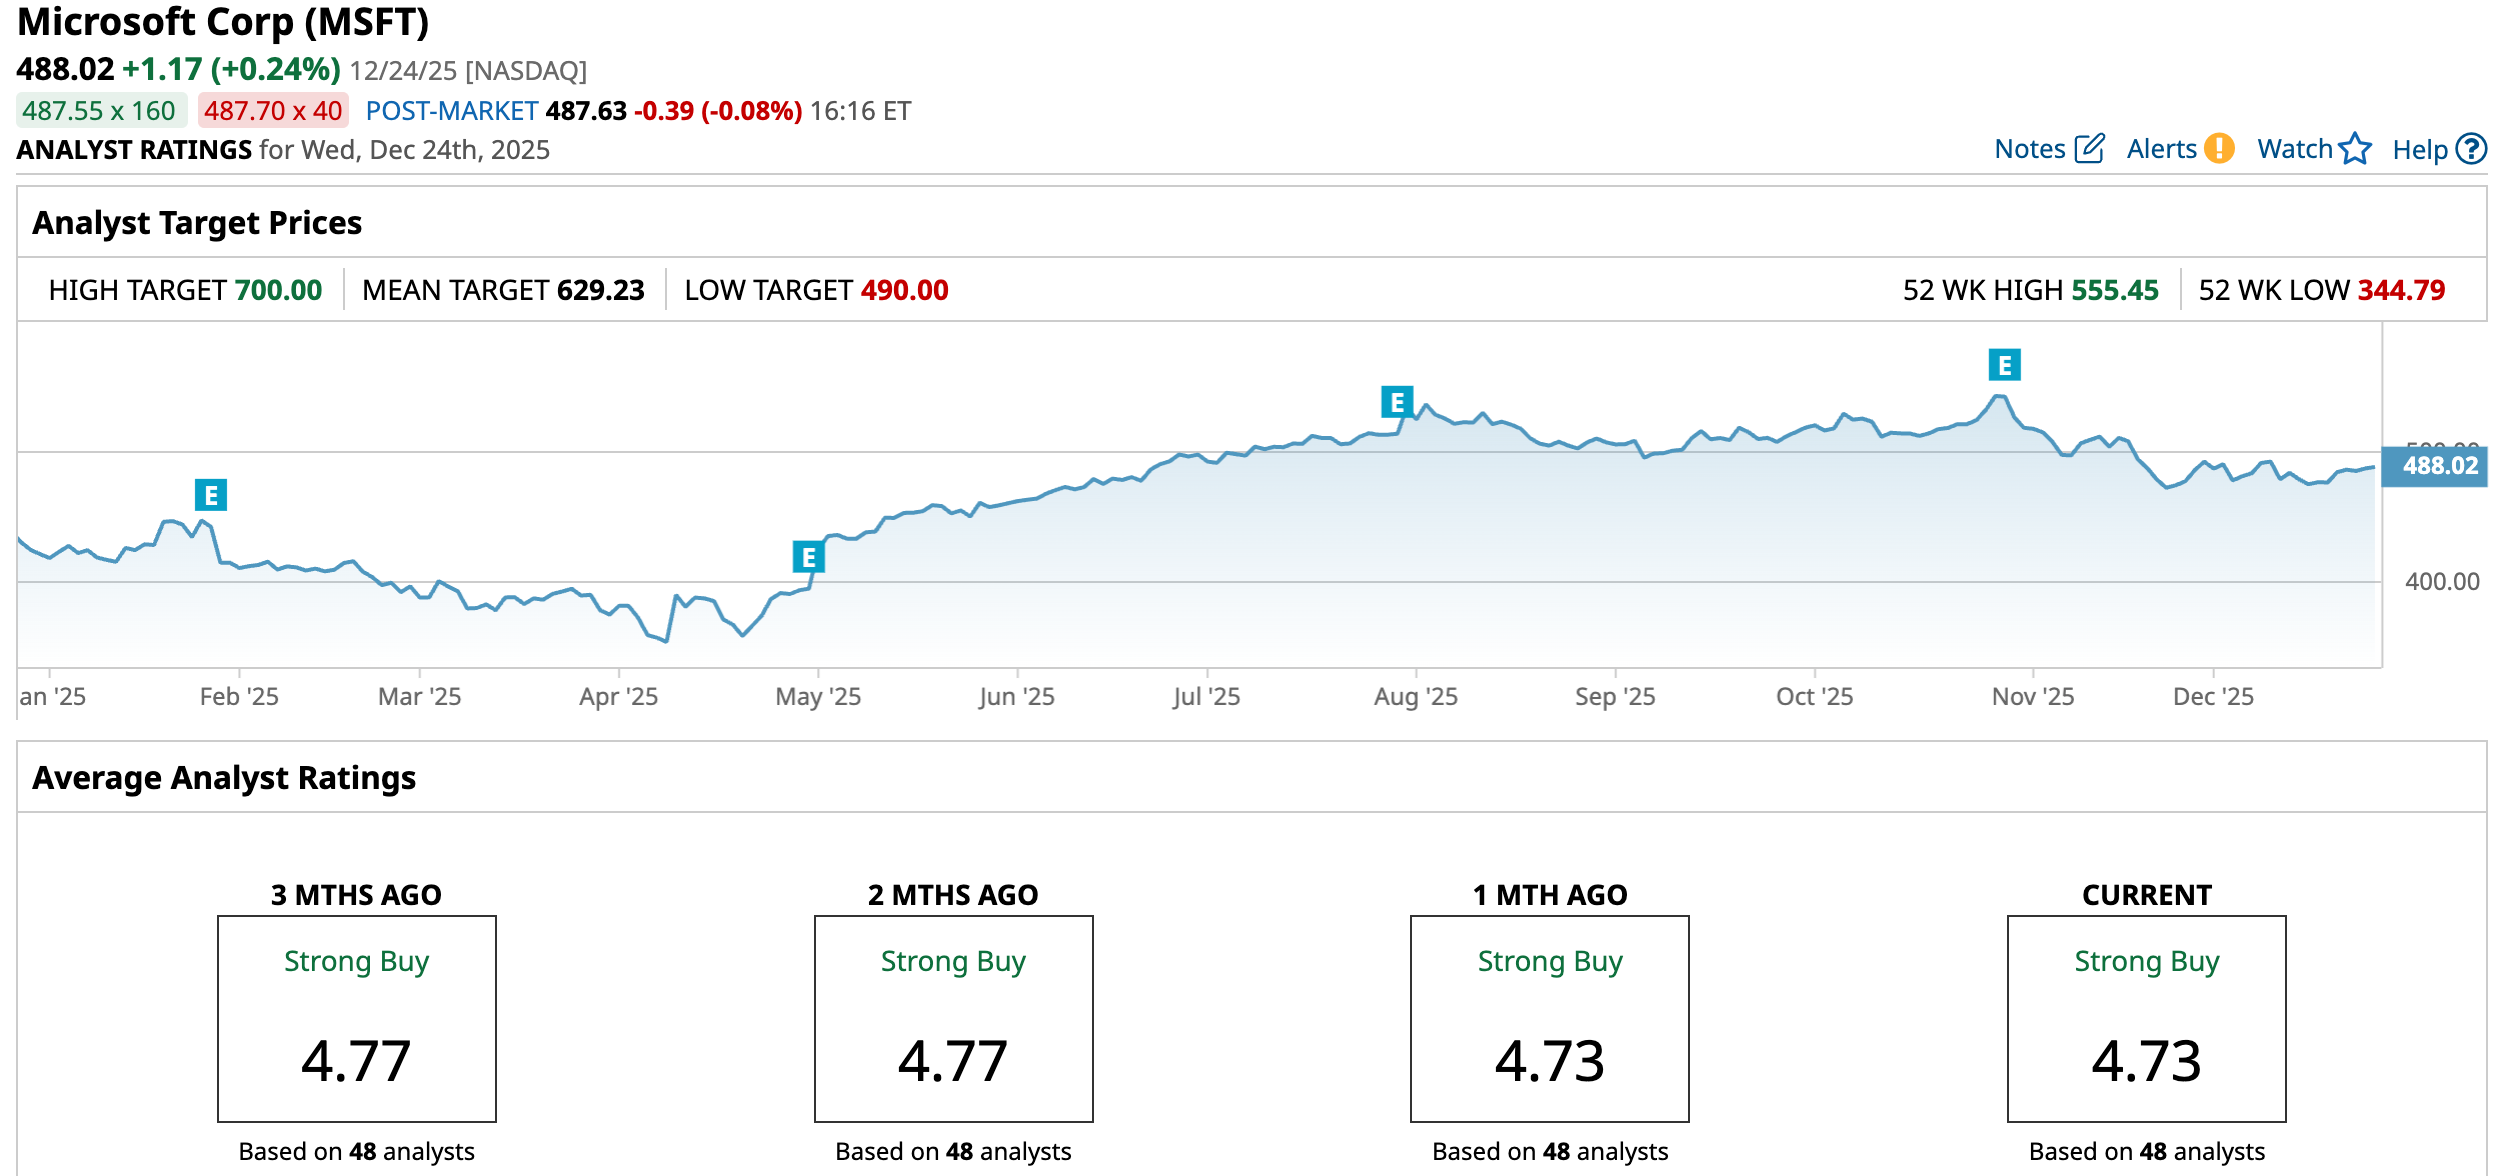Click the POST-MARKET label
Viewport: 2500px width, 1176px height.
(x=452, y=111)
